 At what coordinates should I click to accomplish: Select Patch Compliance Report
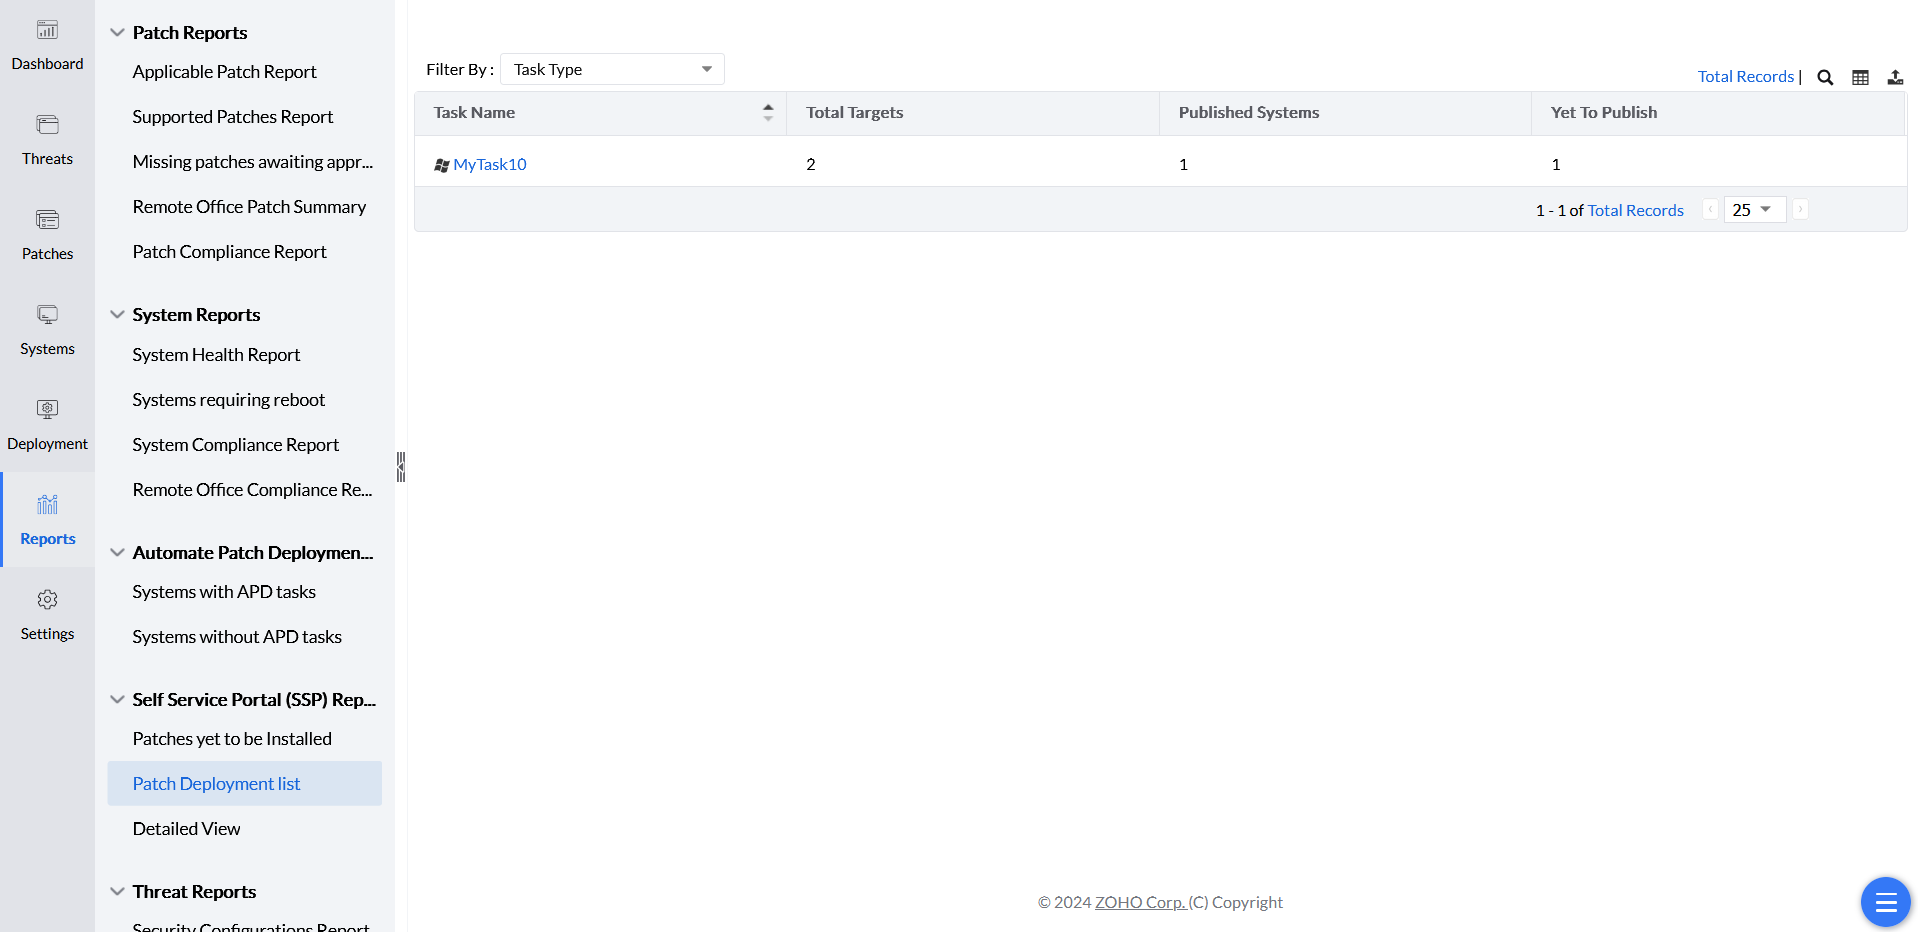coord(229,252)
